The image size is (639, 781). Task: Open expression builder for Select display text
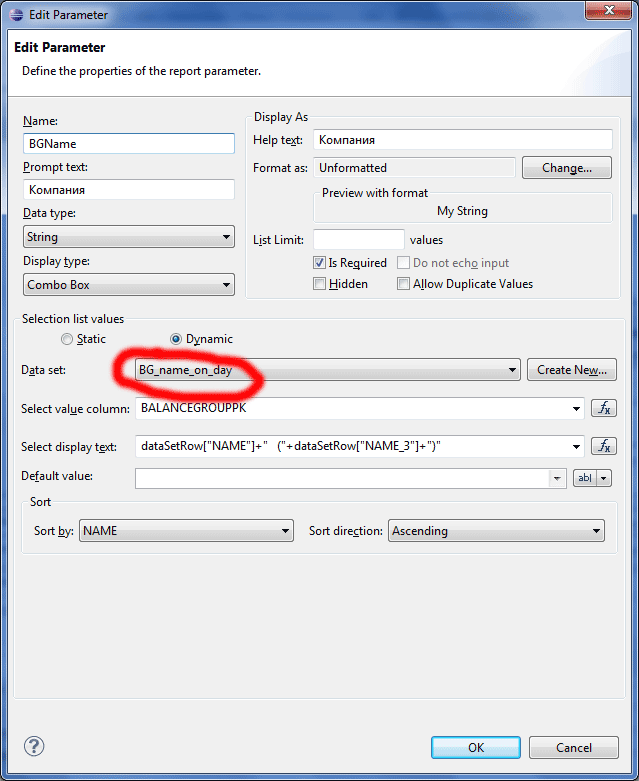(604, 446)
